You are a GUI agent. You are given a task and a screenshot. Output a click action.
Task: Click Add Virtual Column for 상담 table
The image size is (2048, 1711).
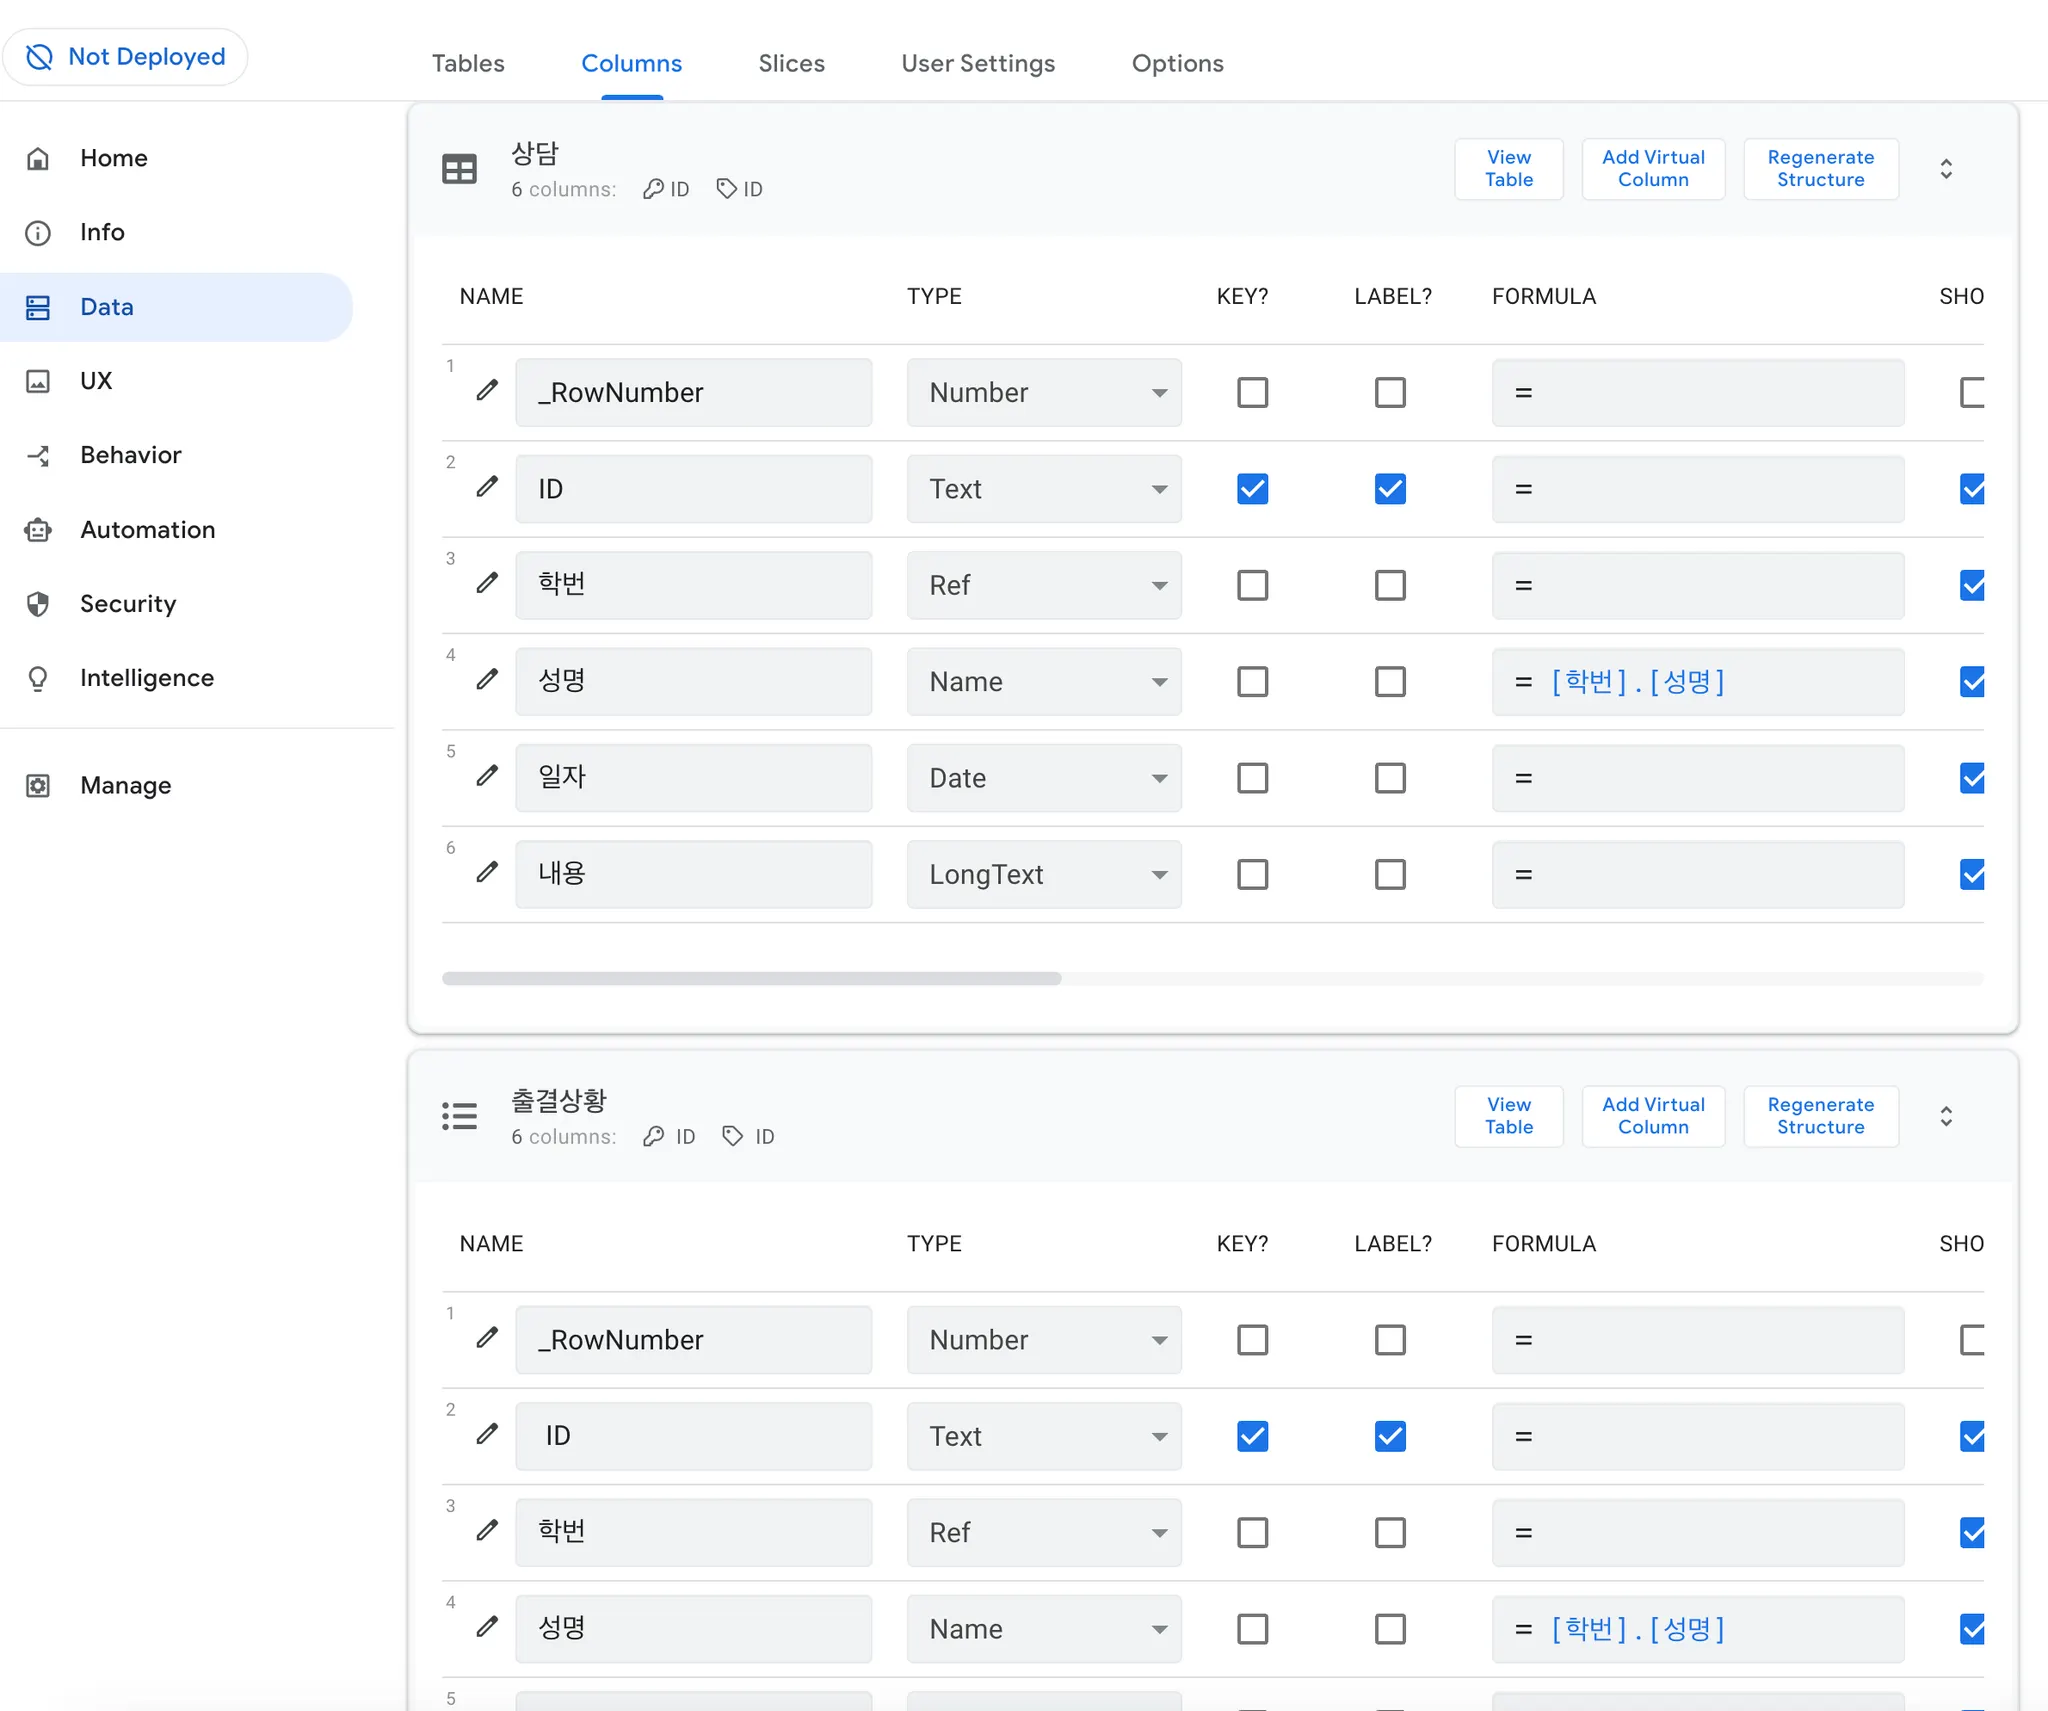pos(1652,169)
